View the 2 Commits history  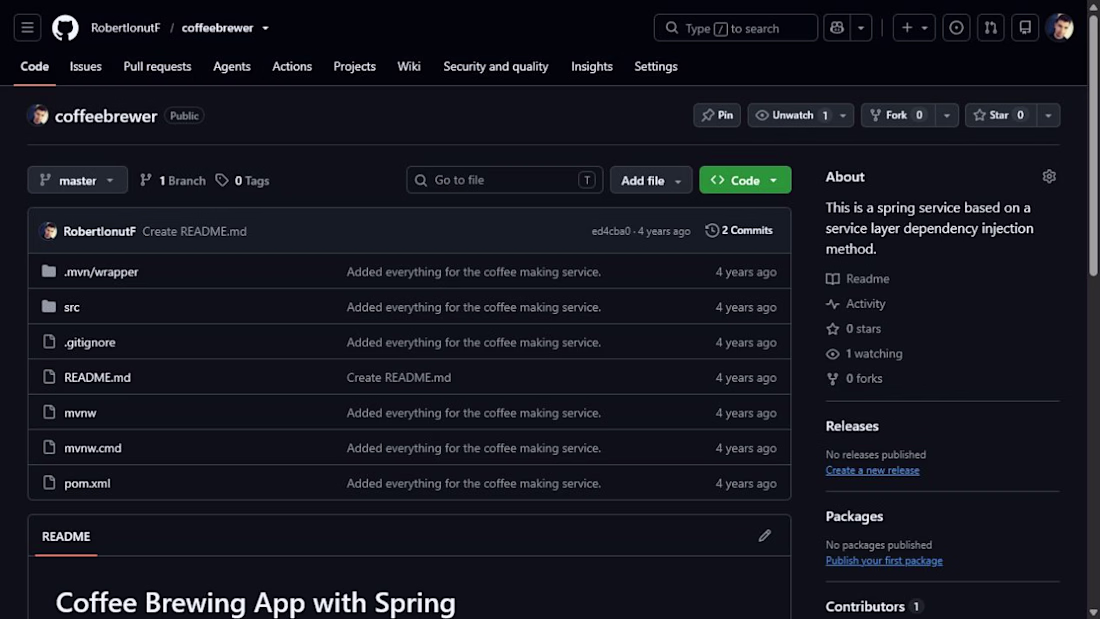point(739,230)
